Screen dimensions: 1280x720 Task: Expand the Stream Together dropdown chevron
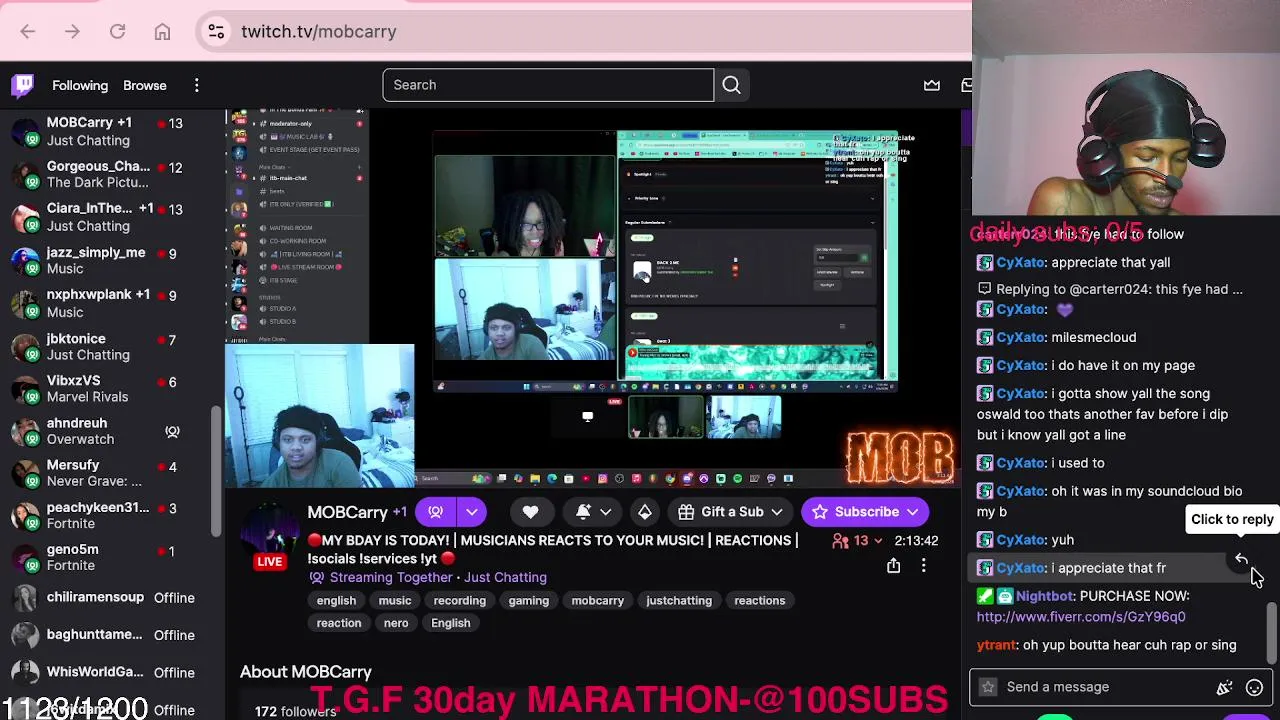(472, 512)
